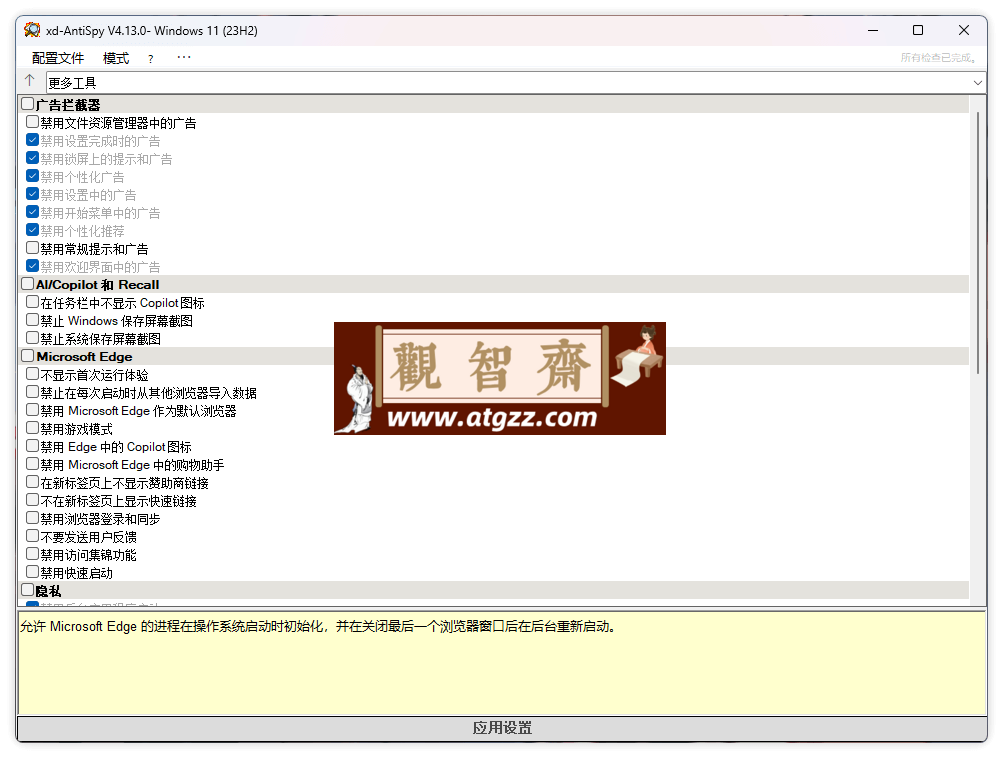Check 禁用游戏模式 checkbox
Image resolution: width=1003 pixels, height=758 pixels.
coord(33,427)
